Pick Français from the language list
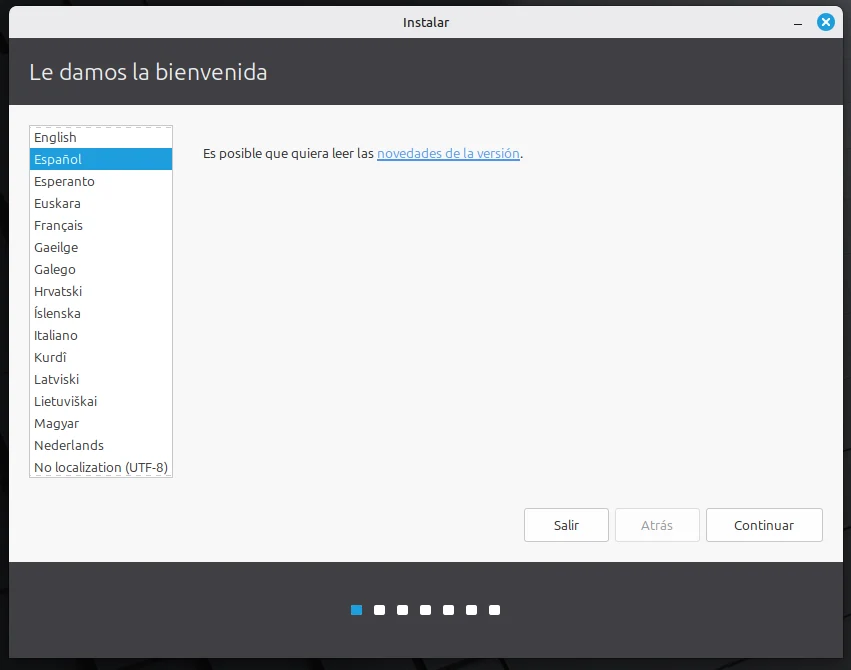The width and height of the screenshot is (851, 670). [x=58, y=225]
